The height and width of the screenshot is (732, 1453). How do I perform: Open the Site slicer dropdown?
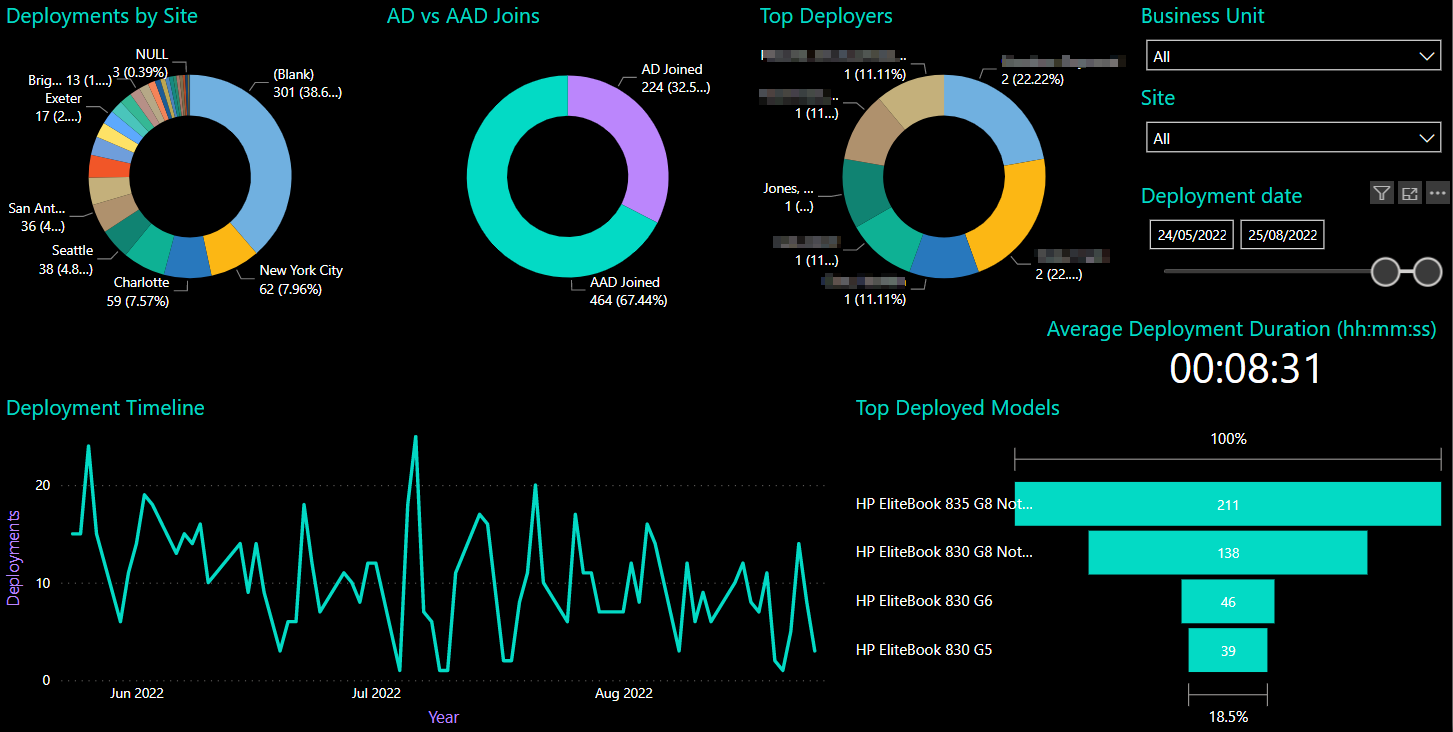point(1293,138)
